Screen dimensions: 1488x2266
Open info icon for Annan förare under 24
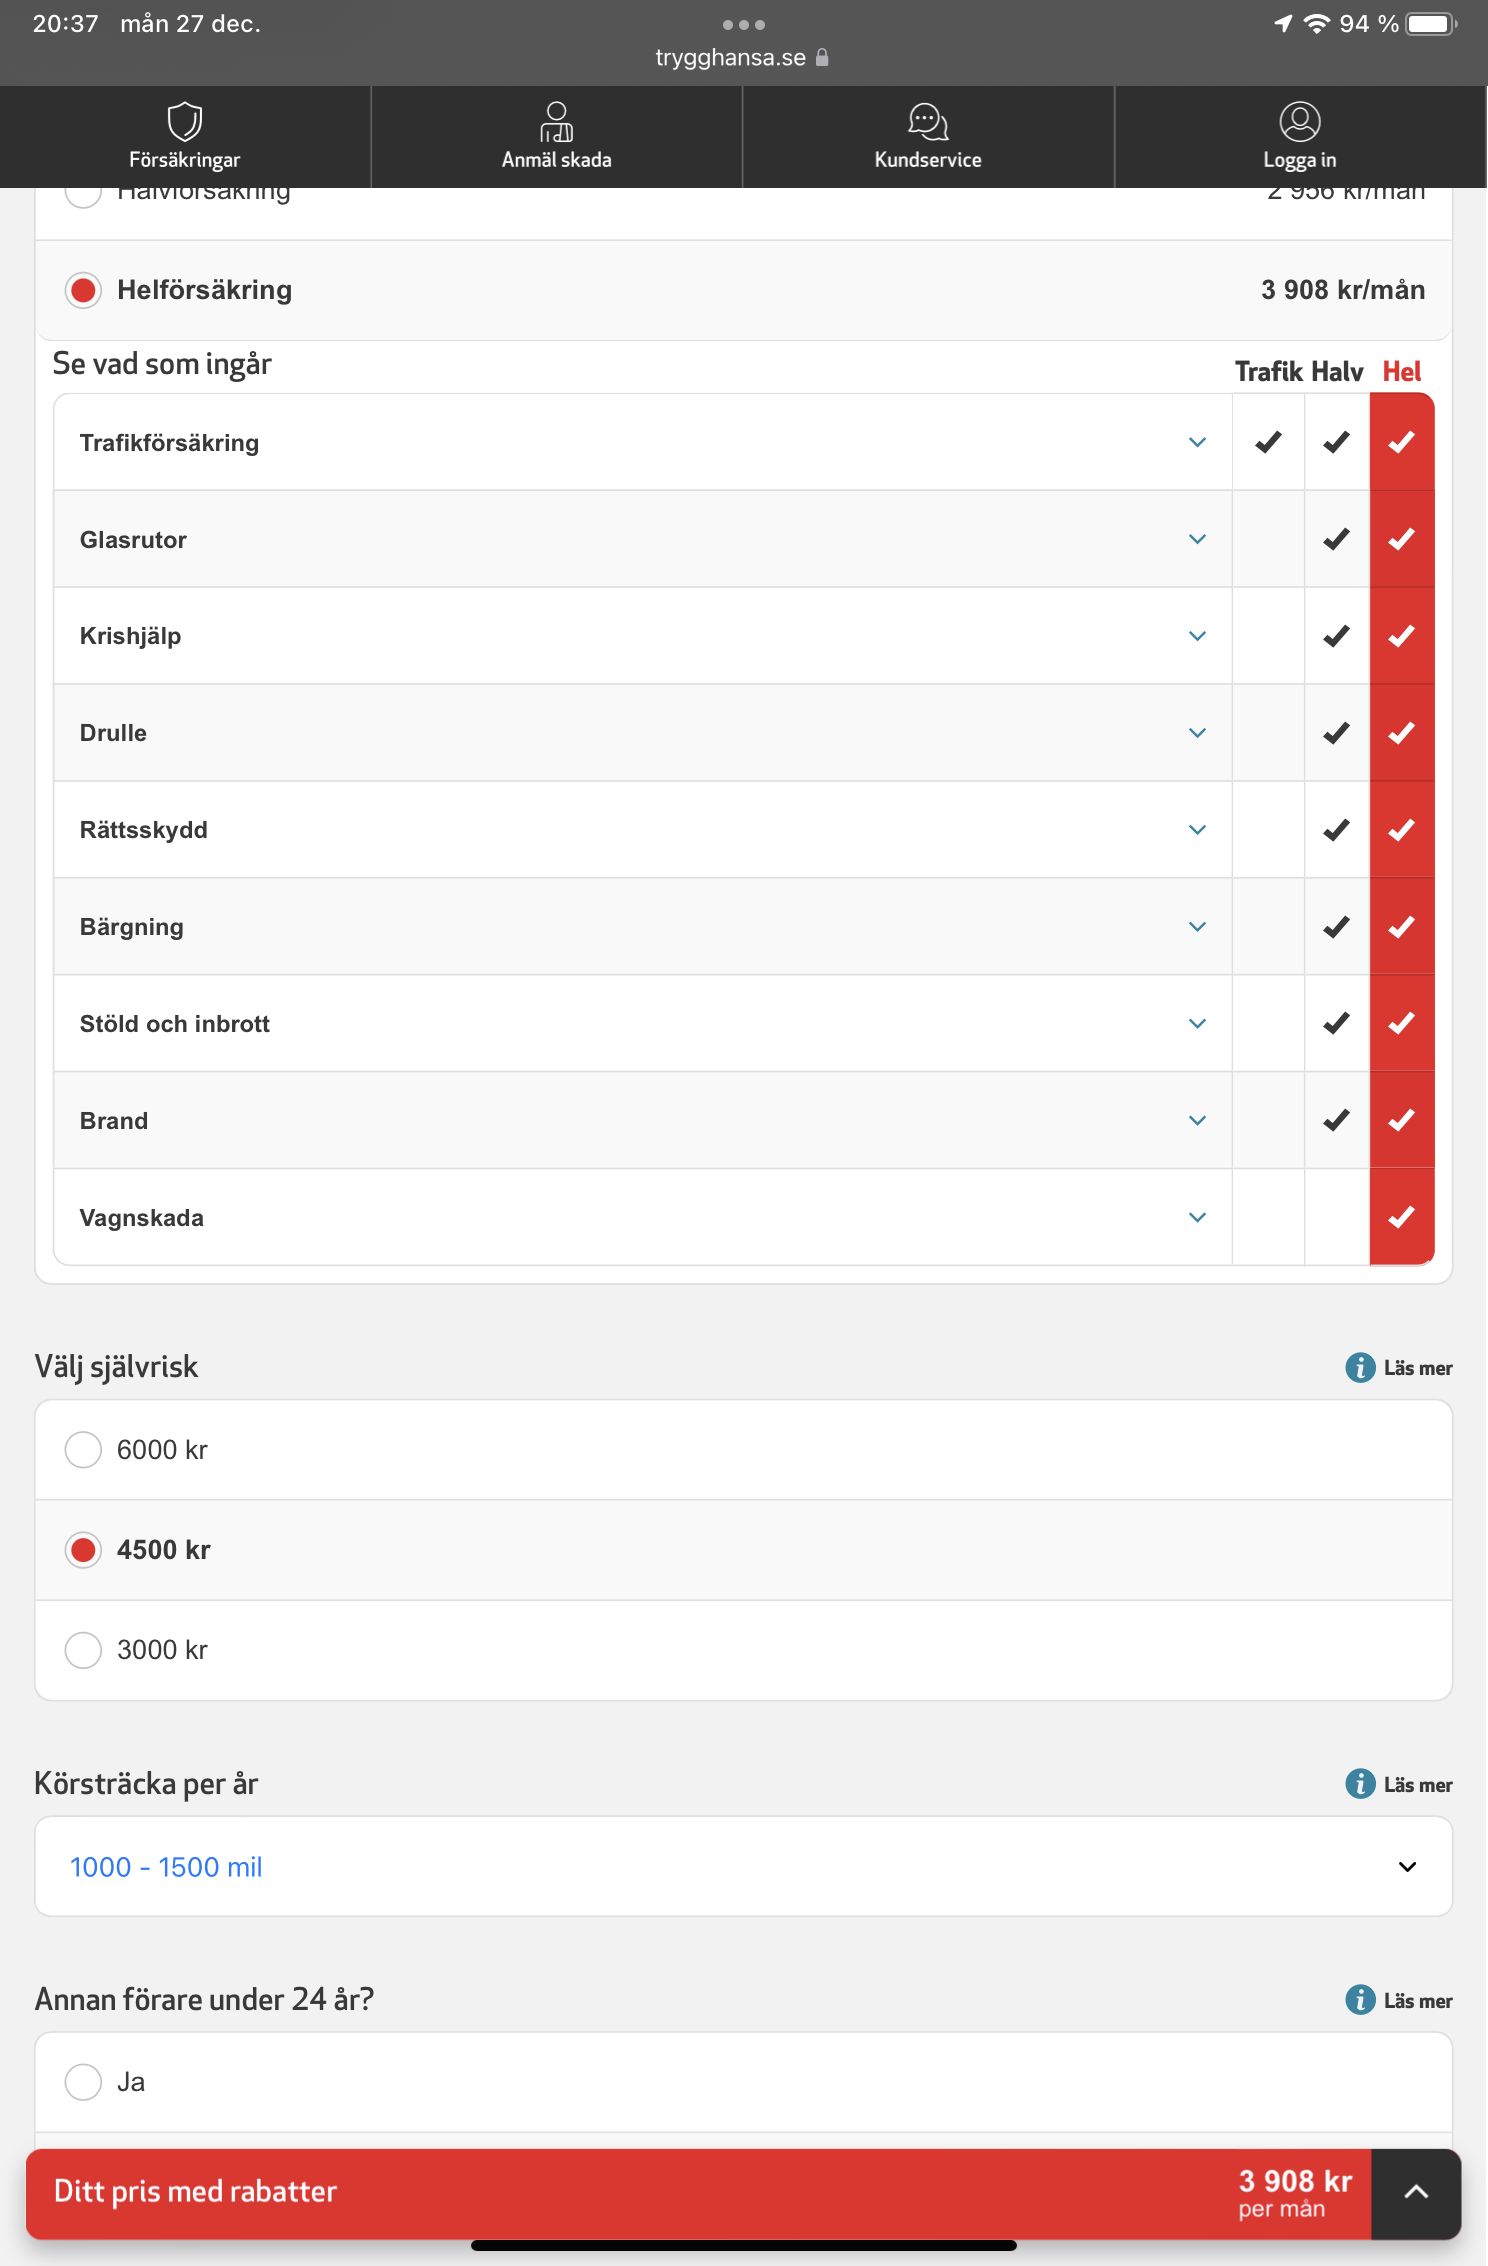tap(1360, 2000)
